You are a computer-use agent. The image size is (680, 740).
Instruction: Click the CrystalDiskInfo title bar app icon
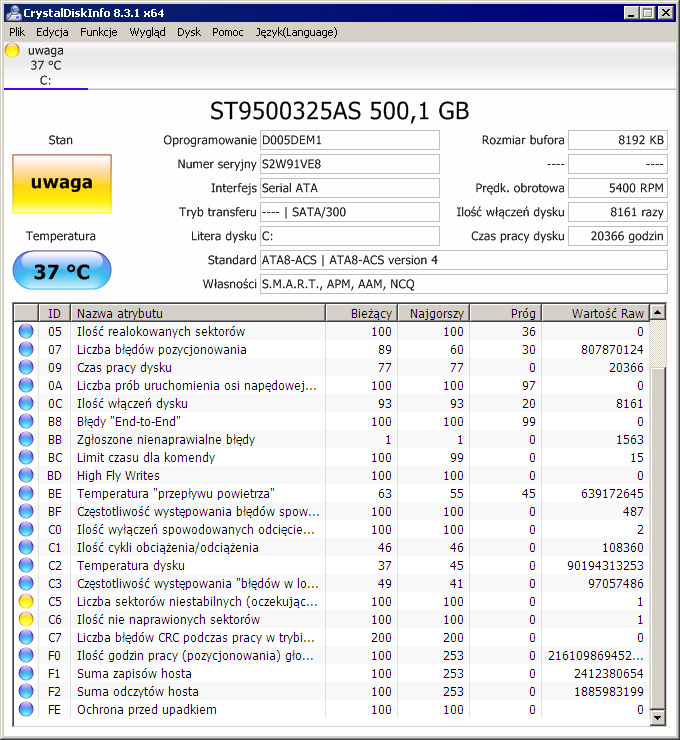(14, 13)
